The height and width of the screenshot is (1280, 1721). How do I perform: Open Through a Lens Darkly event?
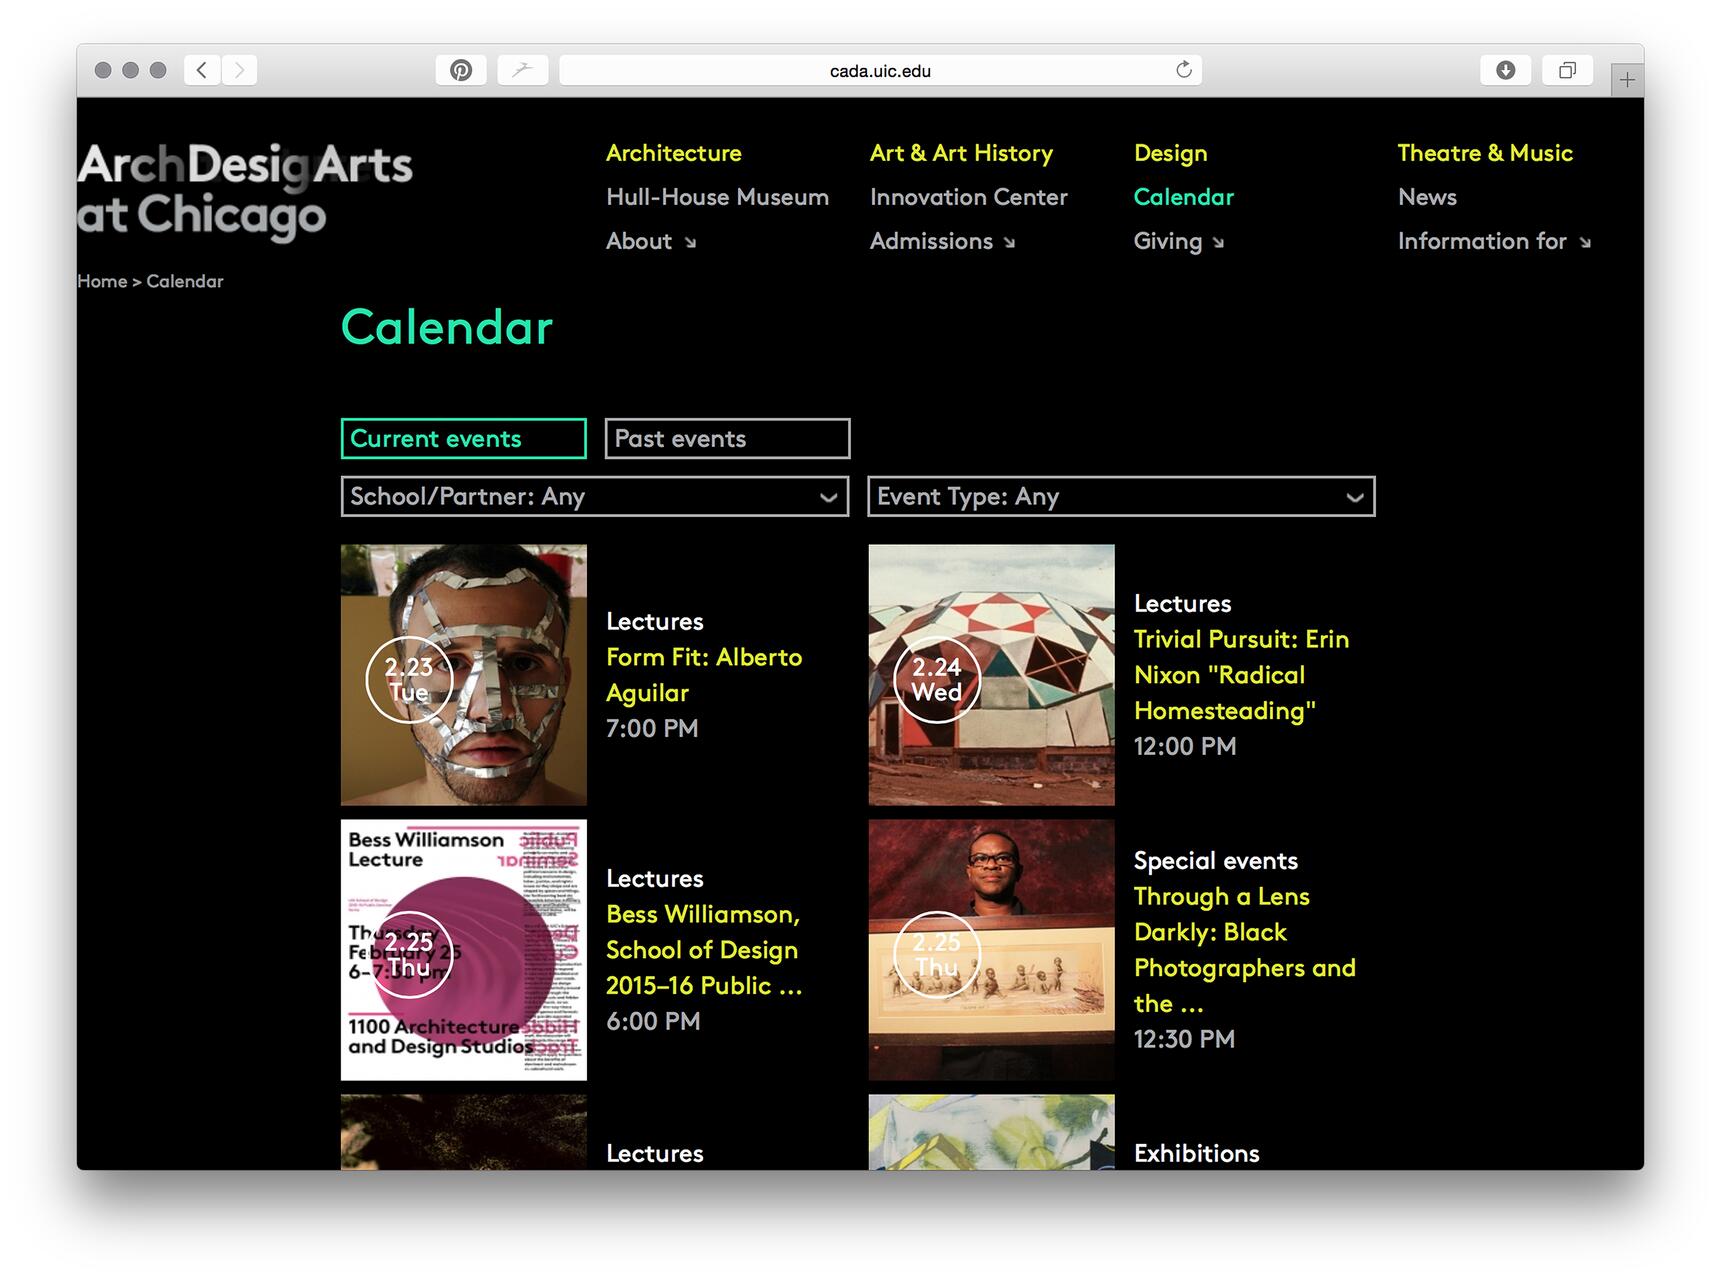(1244, 950)
